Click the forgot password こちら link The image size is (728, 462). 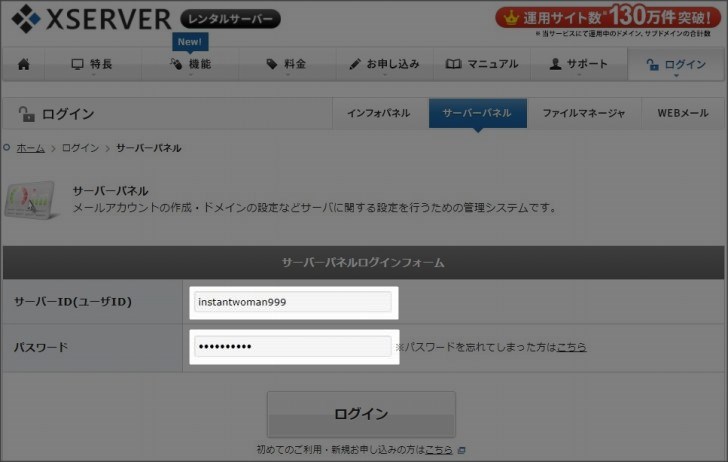tap(571, 347)
